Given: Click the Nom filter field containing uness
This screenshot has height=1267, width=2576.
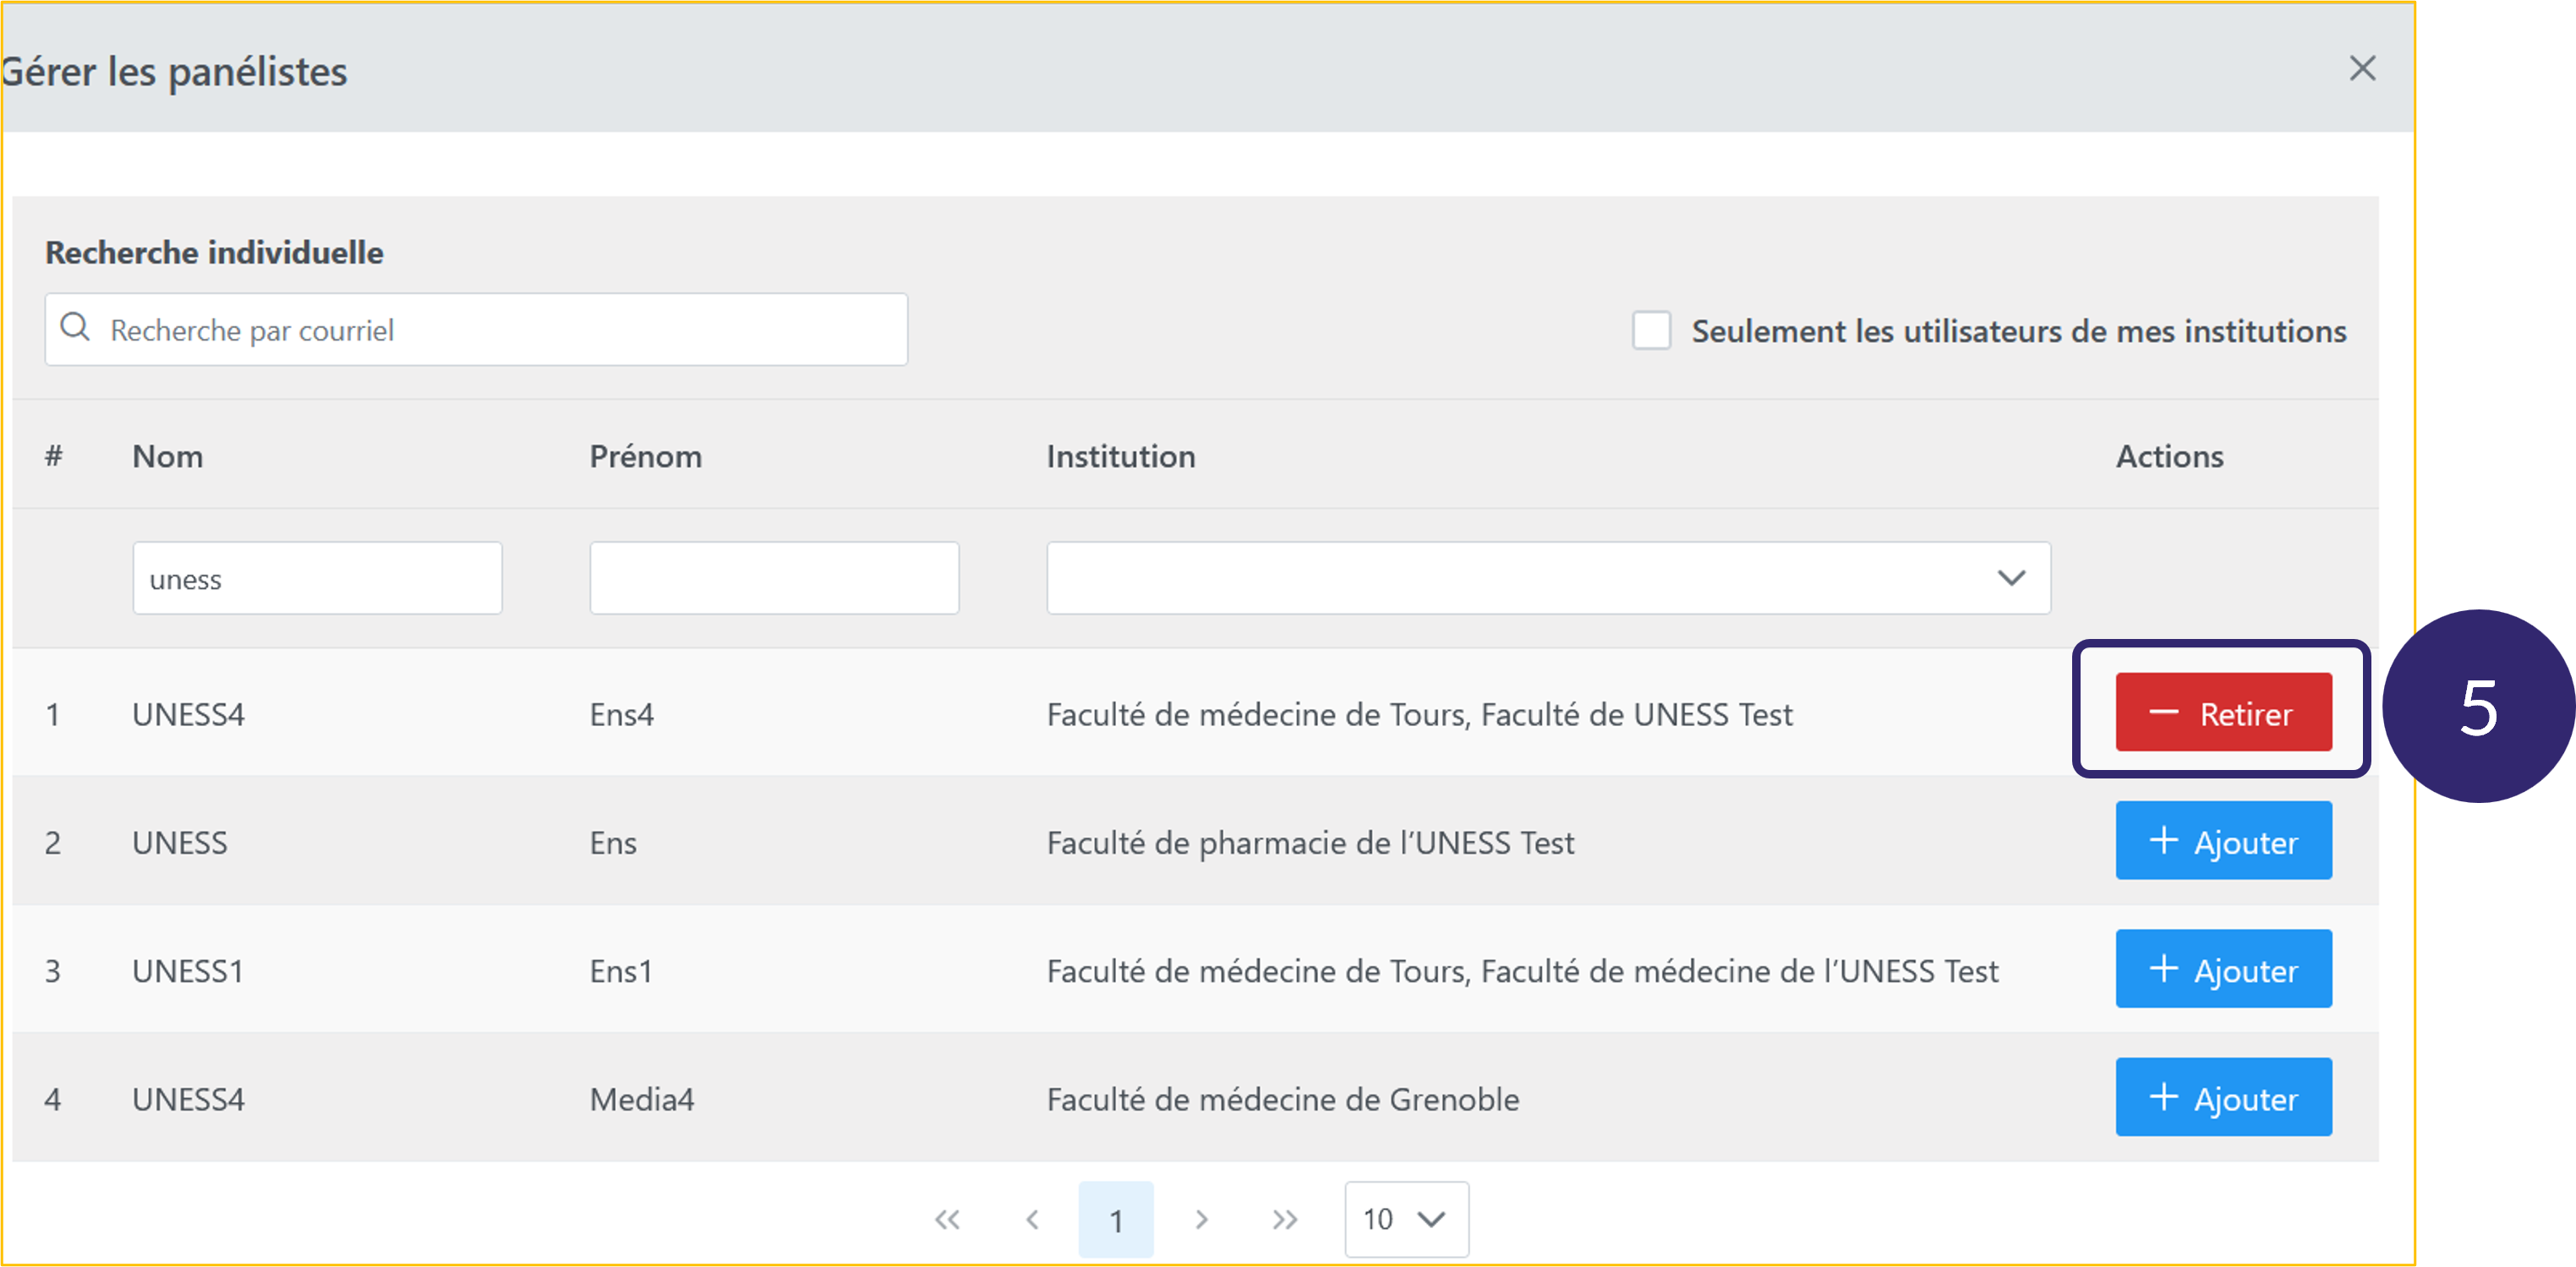Looking at the screenshot, I should 317,578.
